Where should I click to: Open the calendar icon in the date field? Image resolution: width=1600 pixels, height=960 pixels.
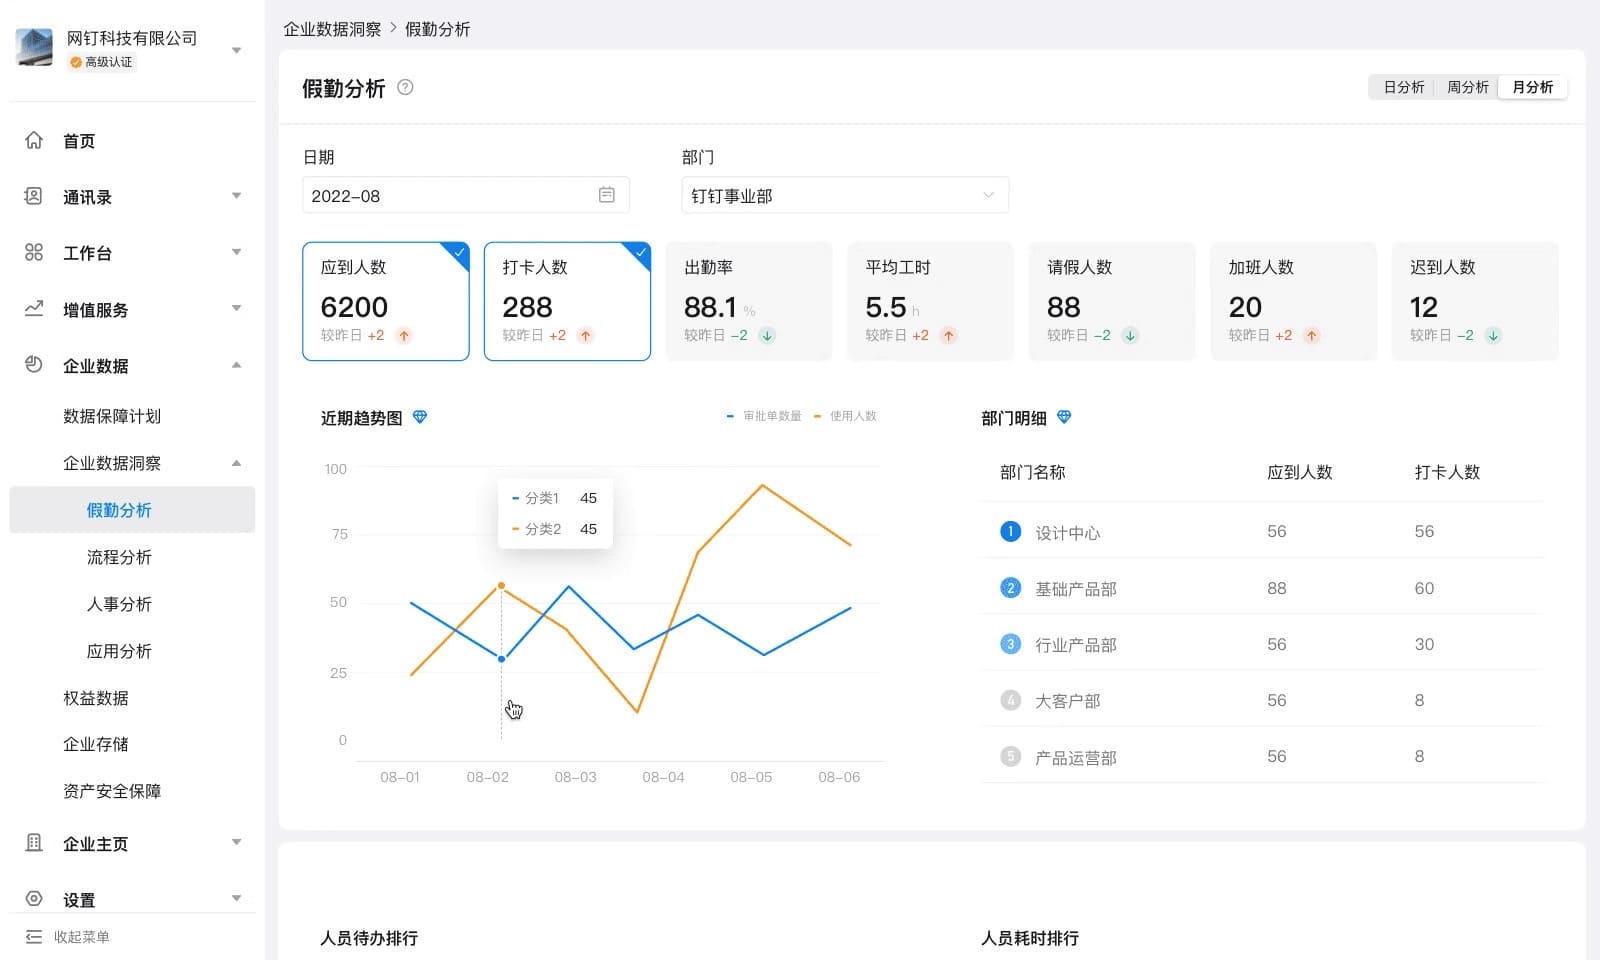(606, 195)
